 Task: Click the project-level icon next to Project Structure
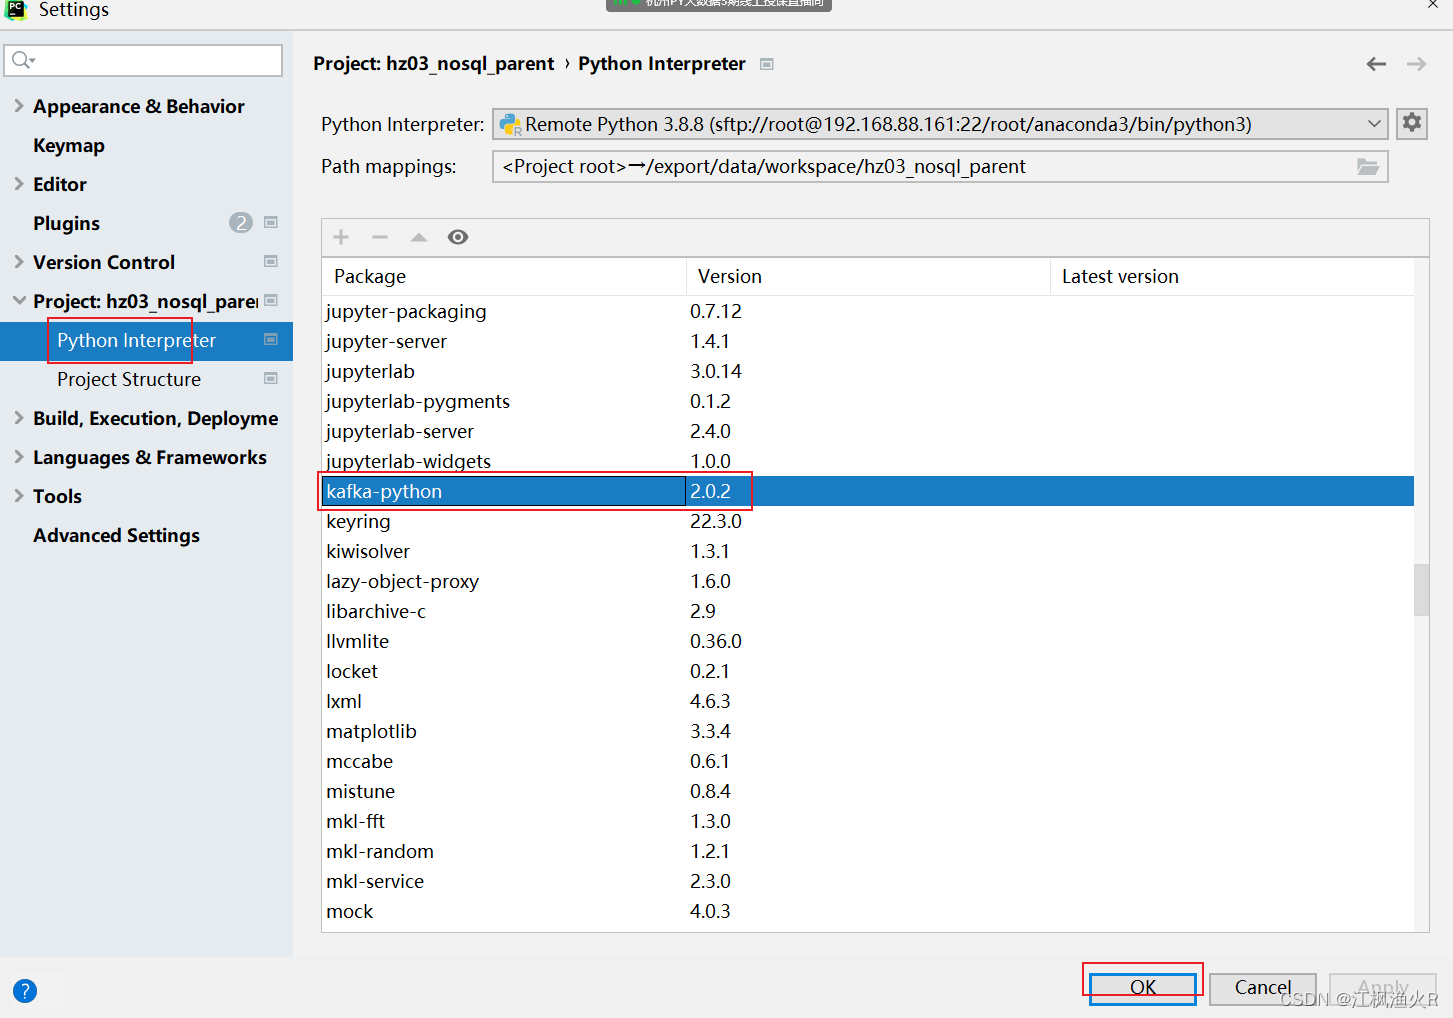(271, 378)
